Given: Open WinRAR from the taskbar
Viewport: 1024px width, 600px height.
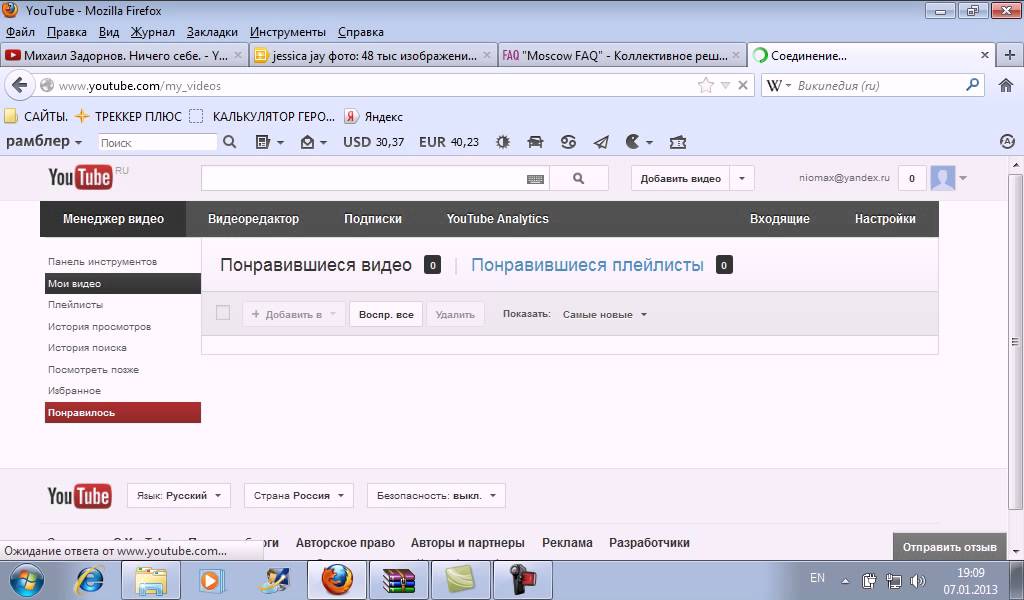Looking at the screenshot, I should (x=399, y=579).
